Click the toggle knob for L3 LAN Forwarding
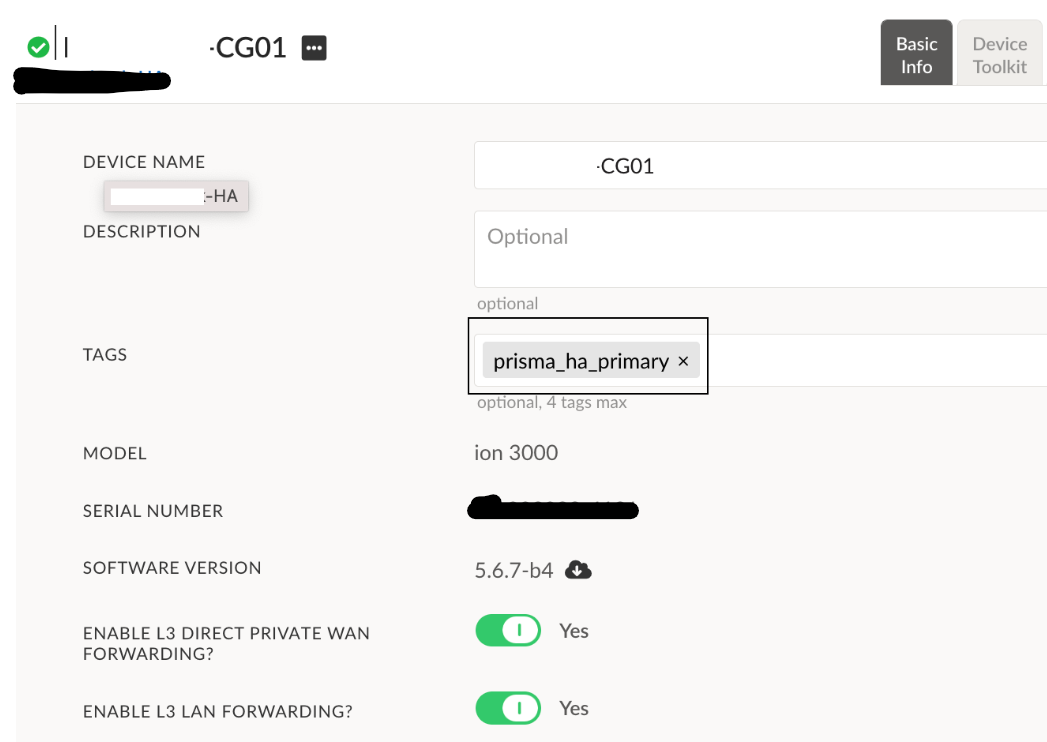 pyautogui.click(x=518, y=708)
